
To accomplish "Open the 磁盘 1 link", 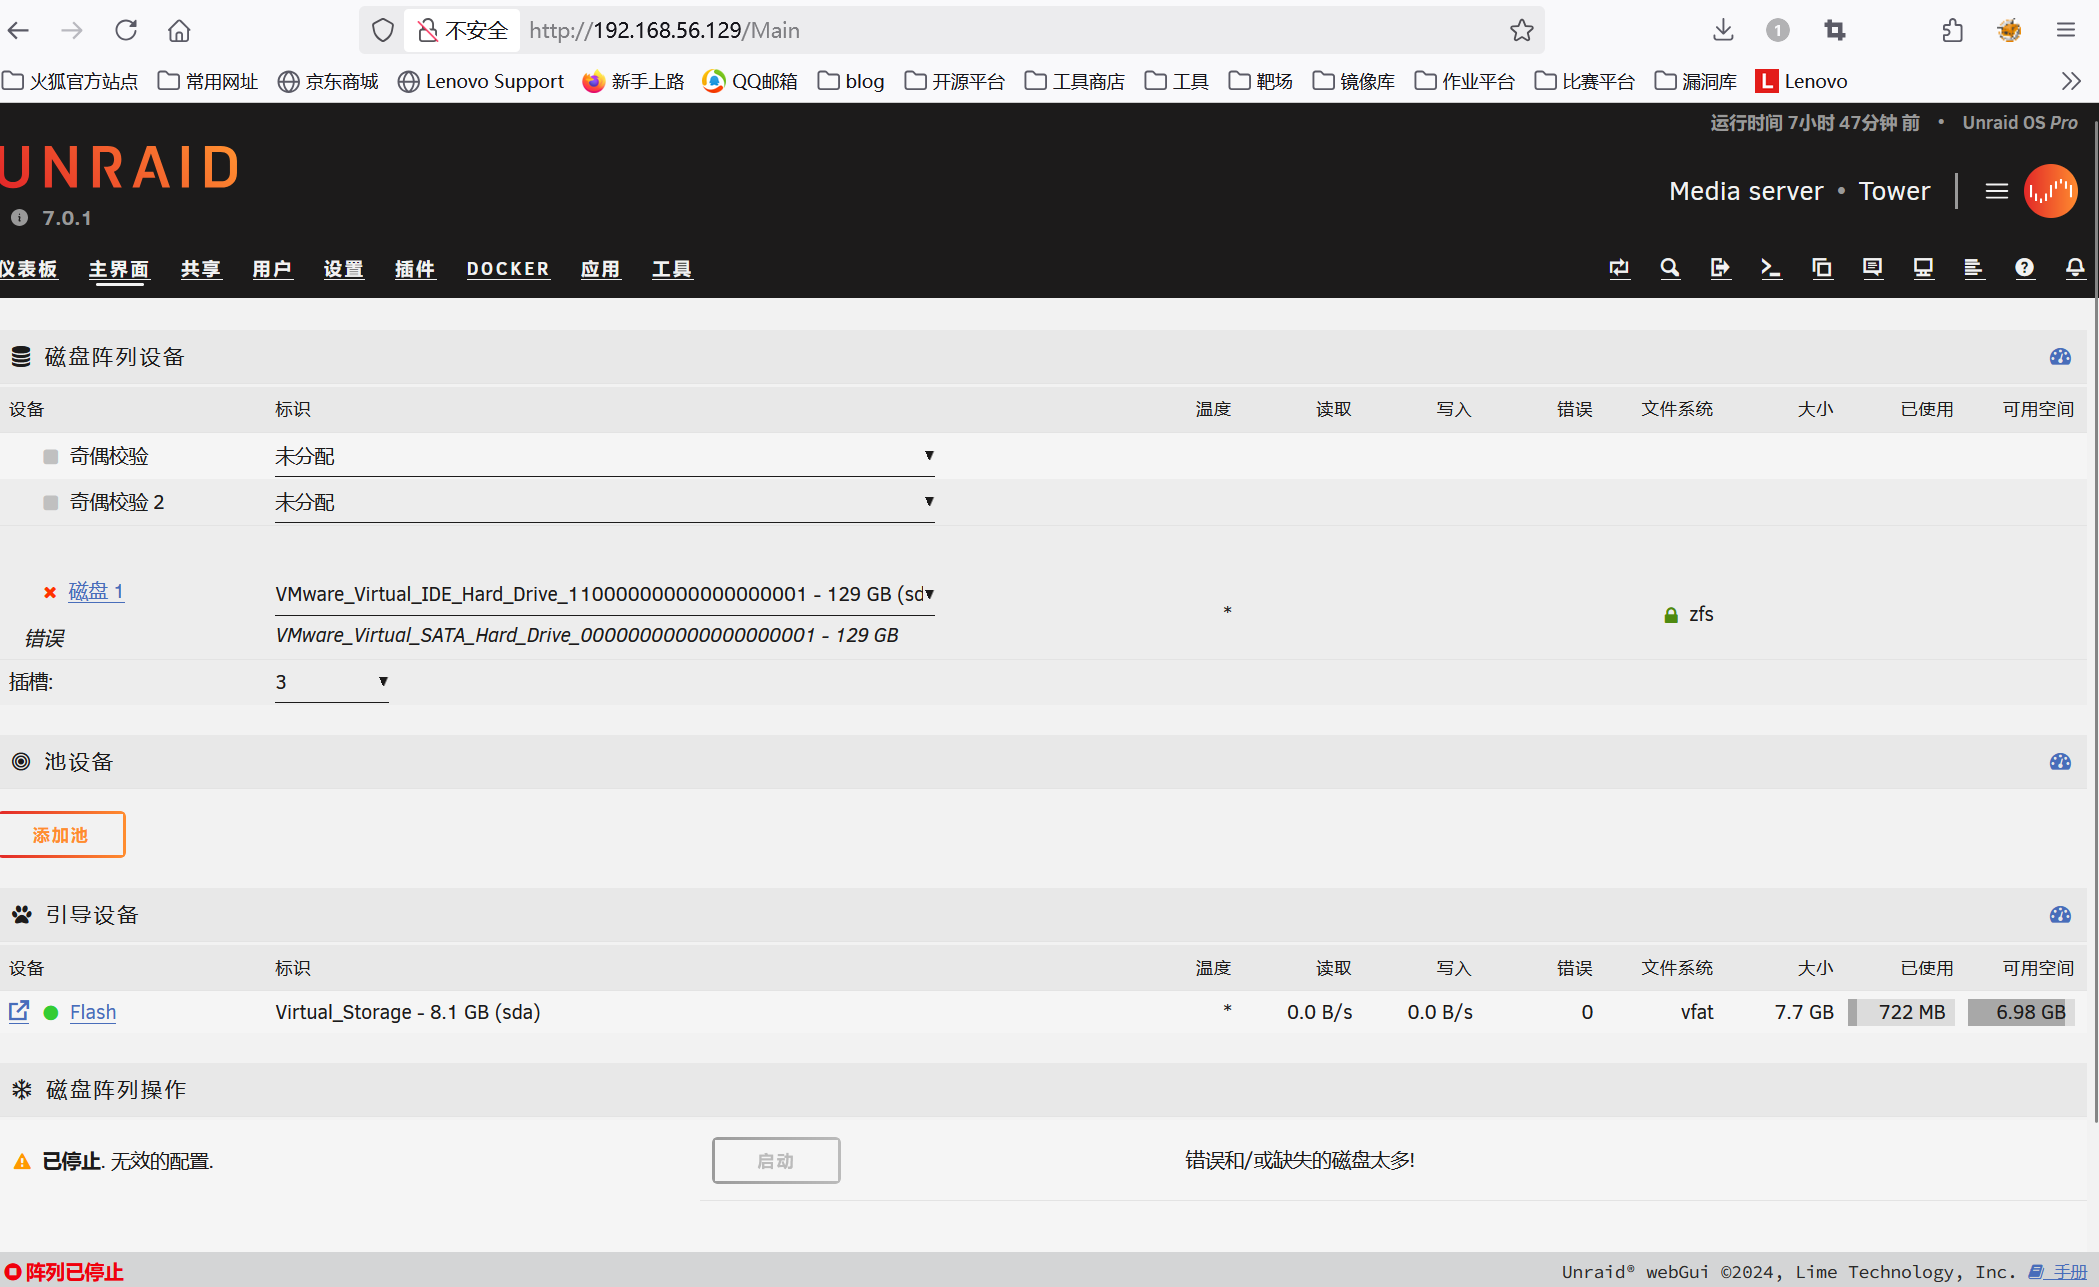I will [96, 591].
